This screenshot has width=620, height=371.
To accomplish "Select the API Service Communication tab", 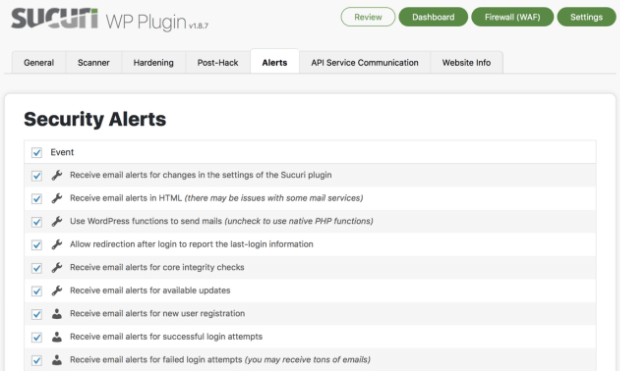I will [x=365, y=62].
